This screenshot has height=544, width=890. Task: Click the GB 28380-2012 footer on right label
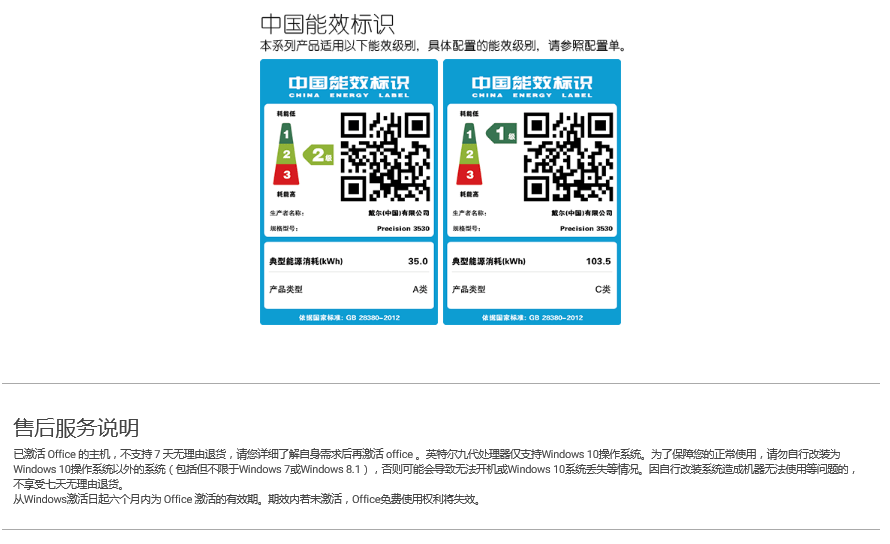pyautogui.click(x=532, y=318)
